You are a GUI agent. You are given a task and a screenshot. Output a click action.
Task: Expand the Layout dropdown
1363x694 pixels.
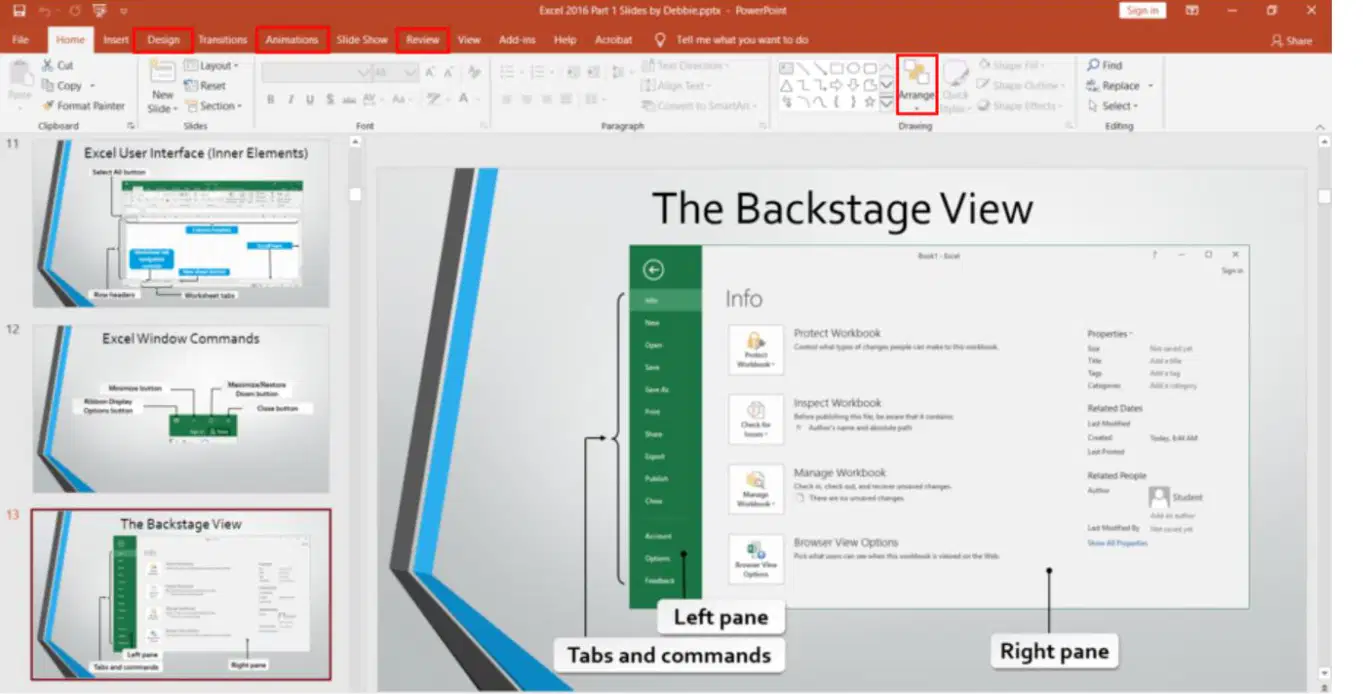click(x=212, y=65)
